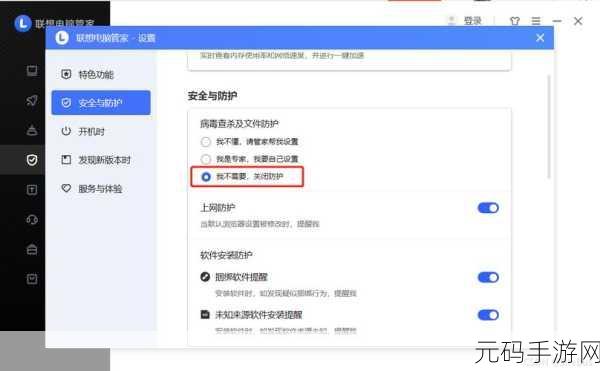This screenshot has width=600, height=371.
Task: Select the 我是专家，我要自己设置 radio option
Action: (206, 159)
